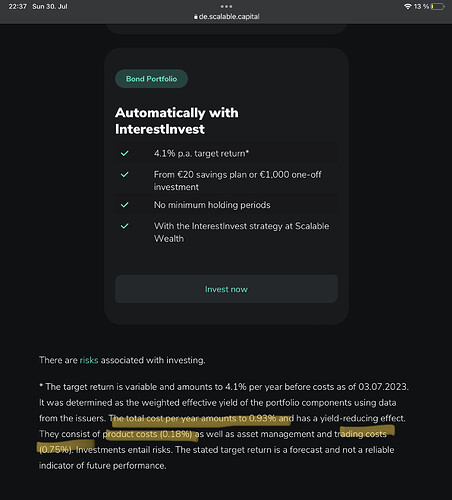Click highlighted (0.75%) trading costs text
This screenshot has height=500, width=452.
point(55,450)
